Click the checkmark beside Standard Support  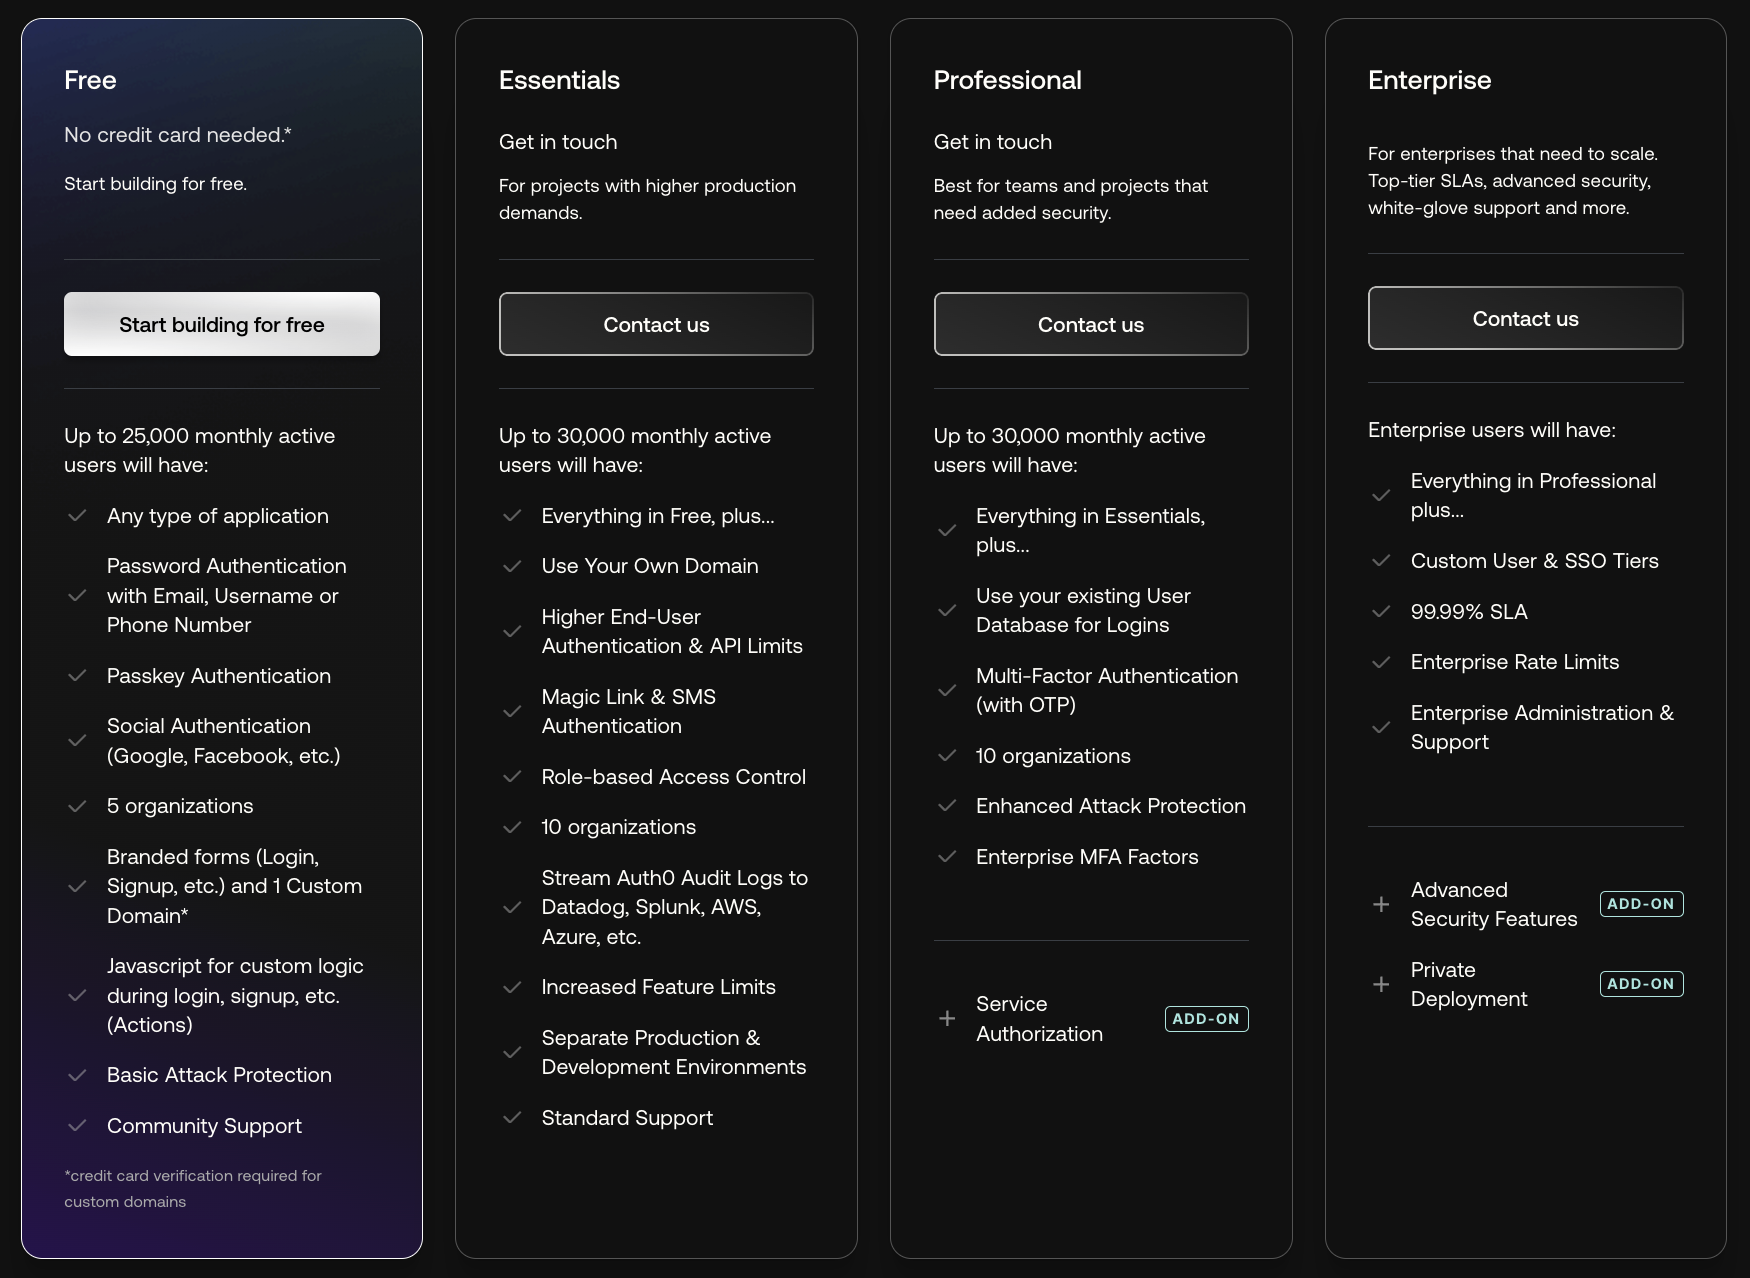click(512, 1118)
